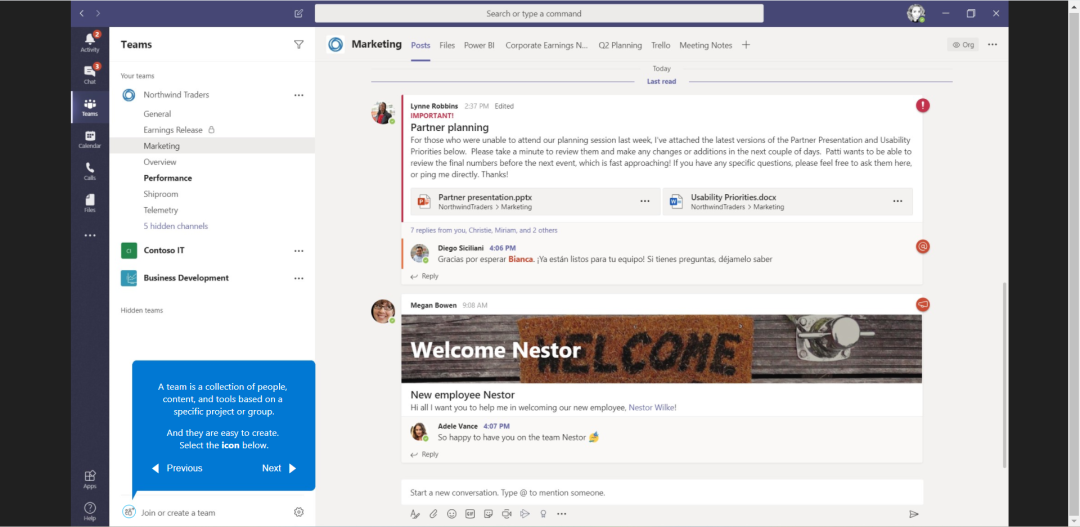The height and width of the screenshot is (527, 1080).
Task: Open the Trello tab
Action: (661, 45)
